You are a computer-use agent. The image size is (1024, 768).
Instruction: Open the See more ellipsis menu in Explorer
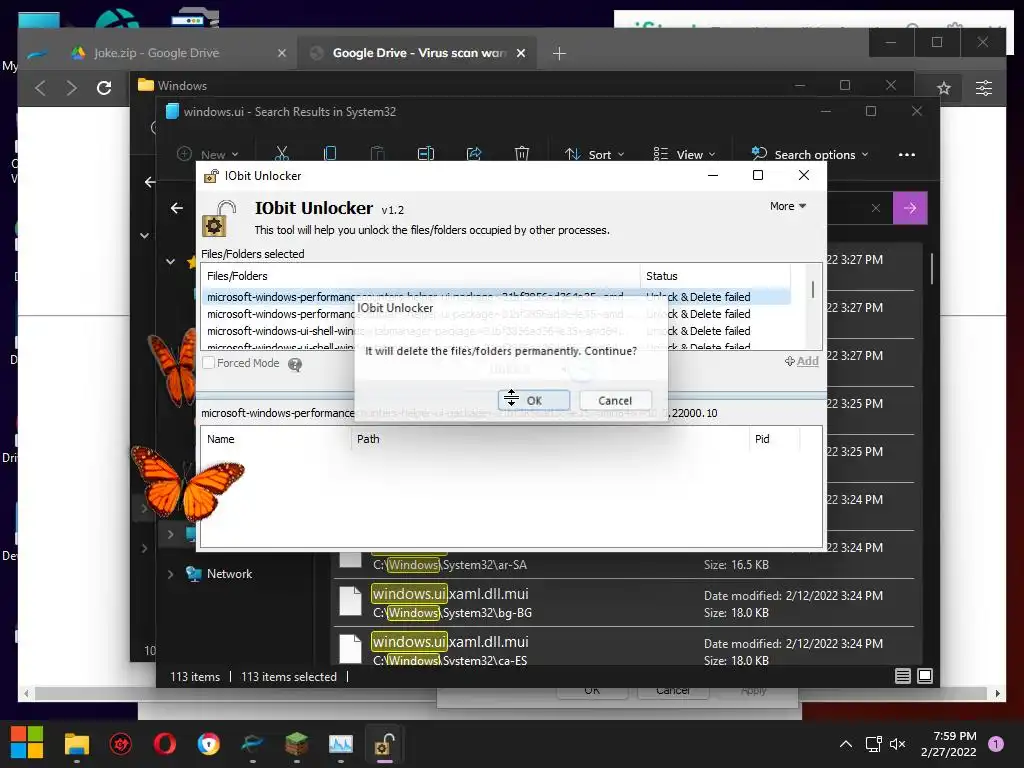tap(906, 155)
